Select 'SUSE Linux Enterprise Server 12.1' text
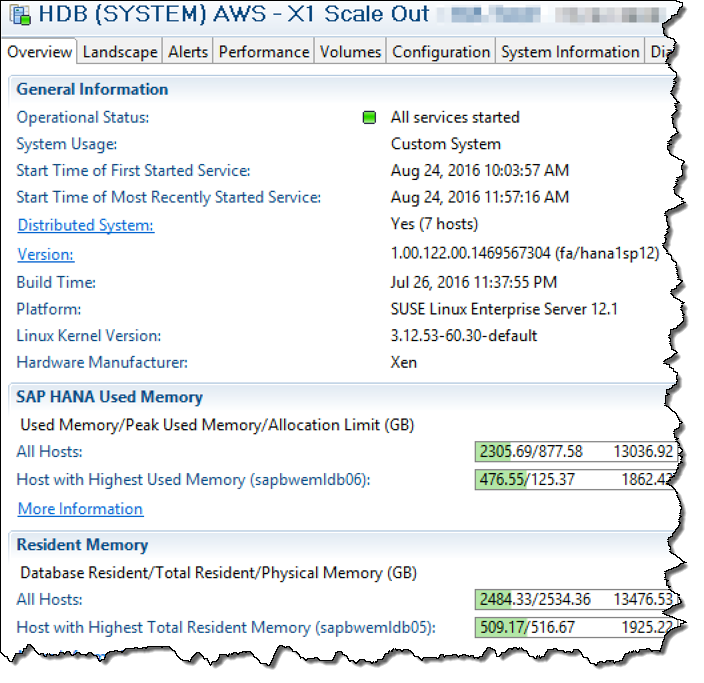 pyautogui.click(x=504, y=309)
